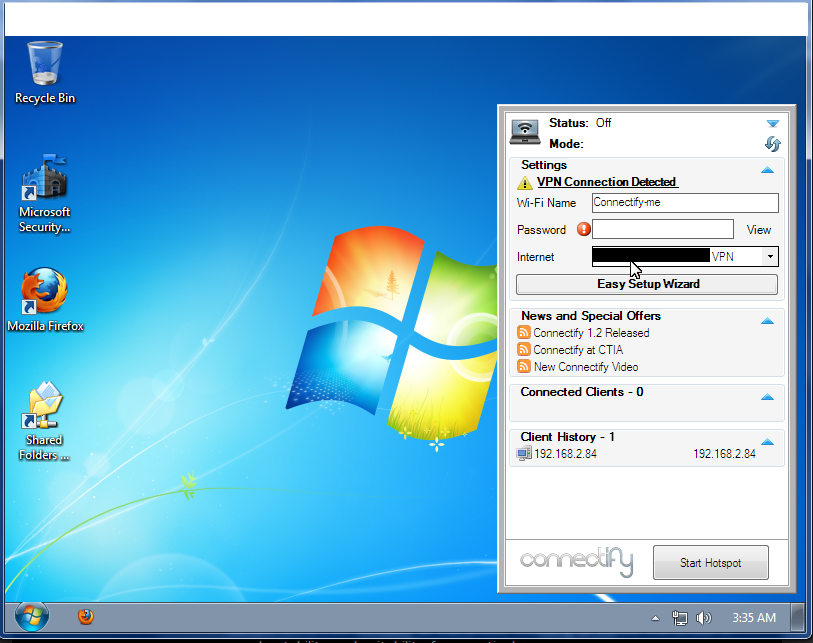Screen dimensions: 813x643
Task: Collapse the News and Special Offers section
Action: click(x=767, y=321)
